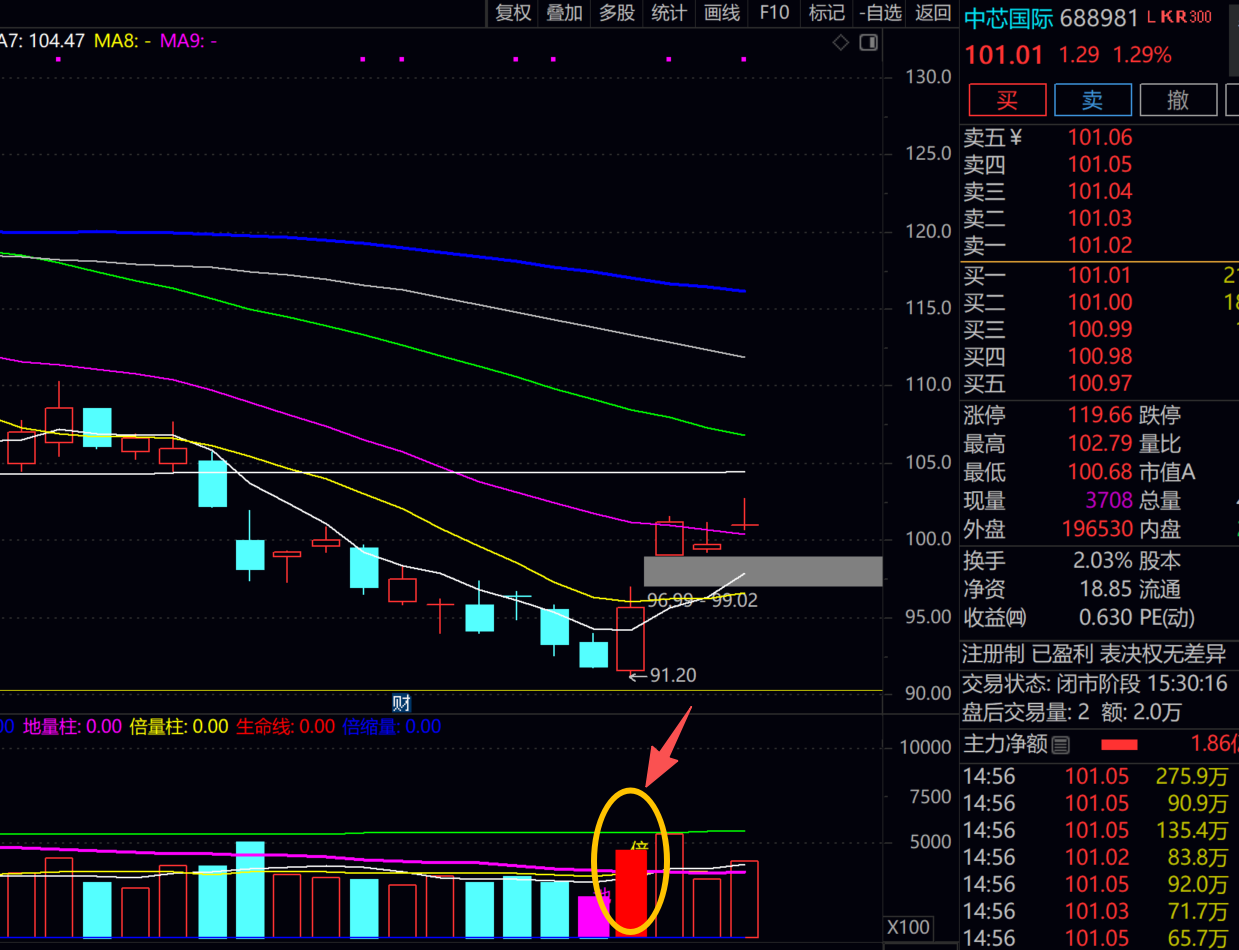Click the X100 volume scale label
1239x950 pixels.
coord(908,926)
